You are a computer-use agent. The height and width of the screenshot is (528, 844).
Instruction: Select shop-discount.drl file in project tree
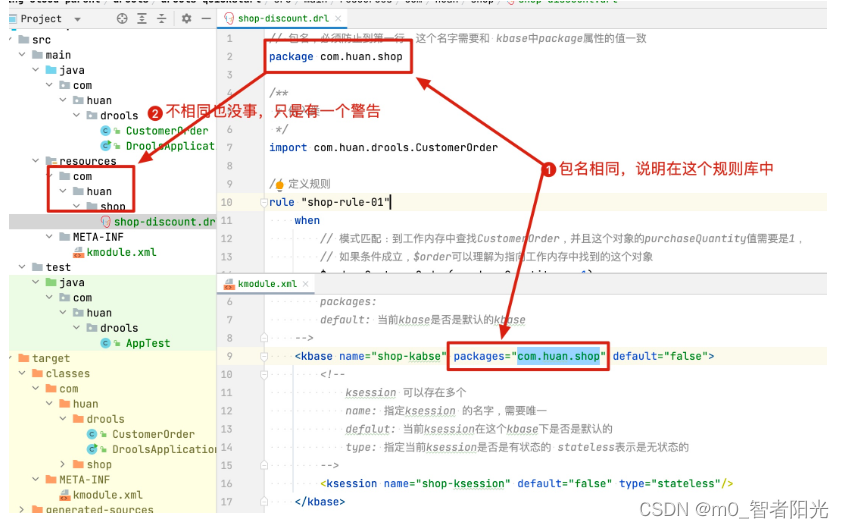point(164,222)
